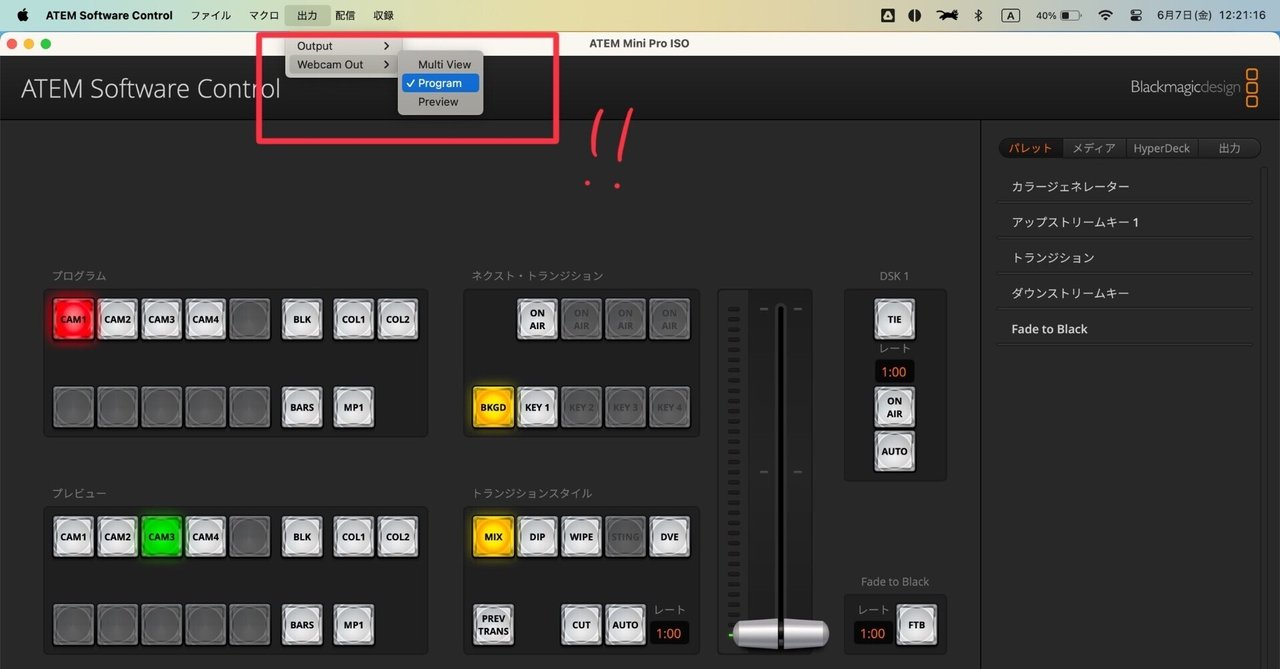Image resolution: width=1280 pixels, height=669 pixels.
Task: Select CAM3 on the Program bus
Action: (161, 319)
